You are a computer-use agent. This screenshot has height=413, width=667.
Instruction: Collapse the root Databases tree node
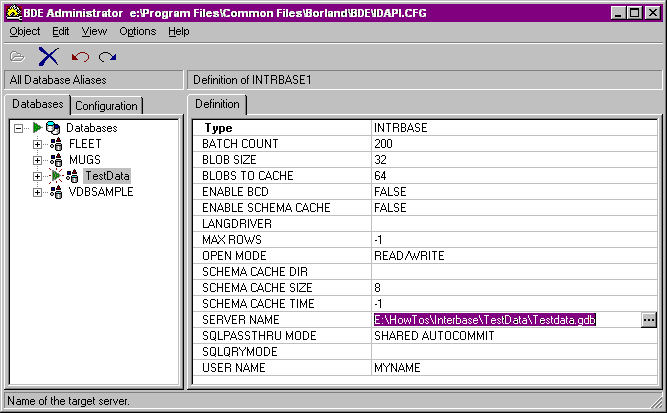19,128
